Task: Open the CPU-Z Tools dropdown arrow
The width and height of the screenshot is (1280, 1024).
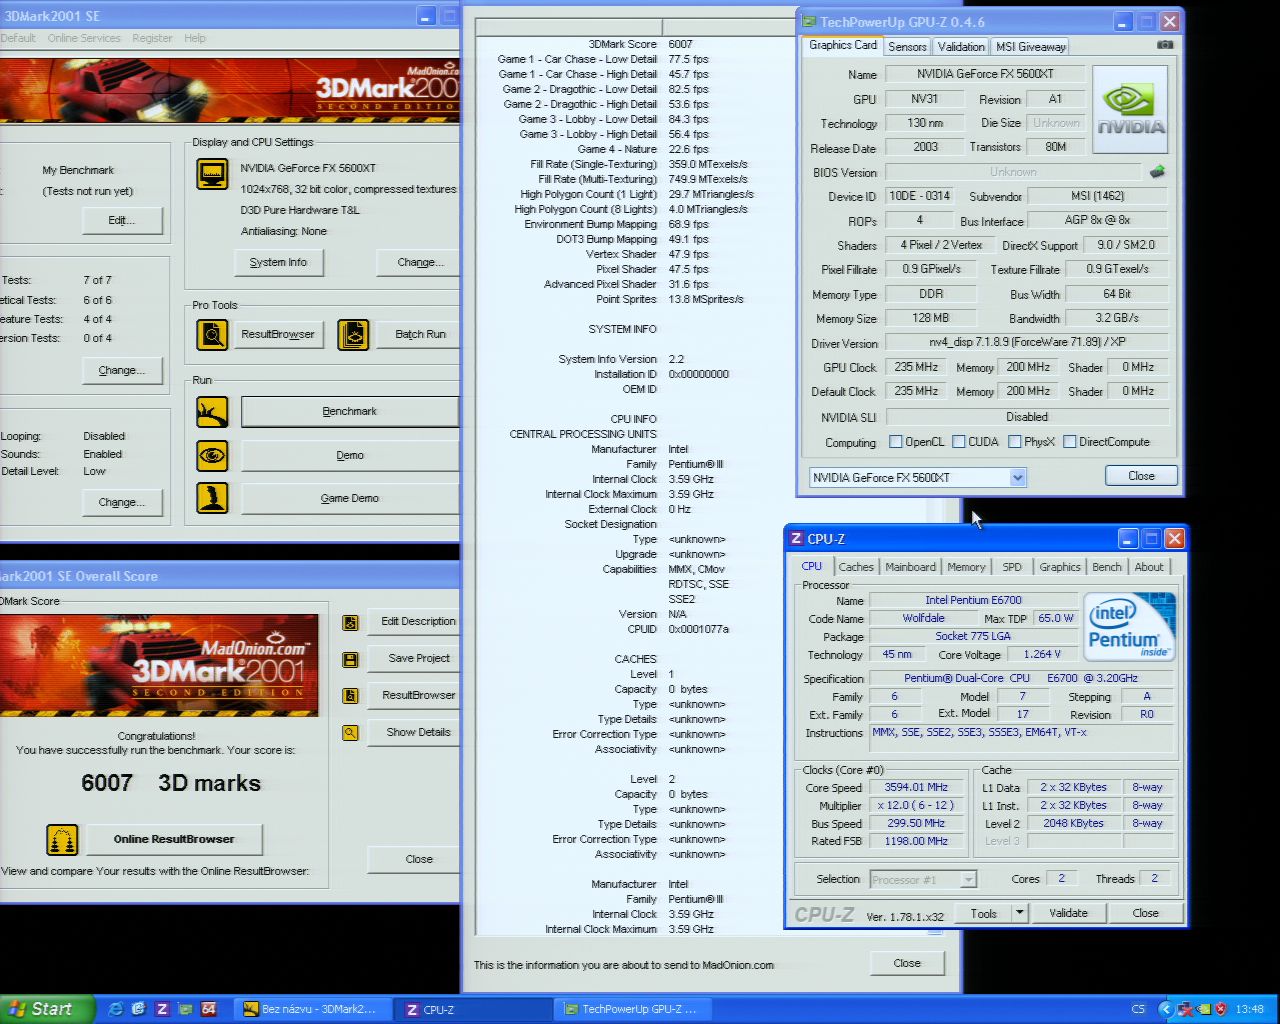Action: pyautogui.click(x=1019, y=913)
